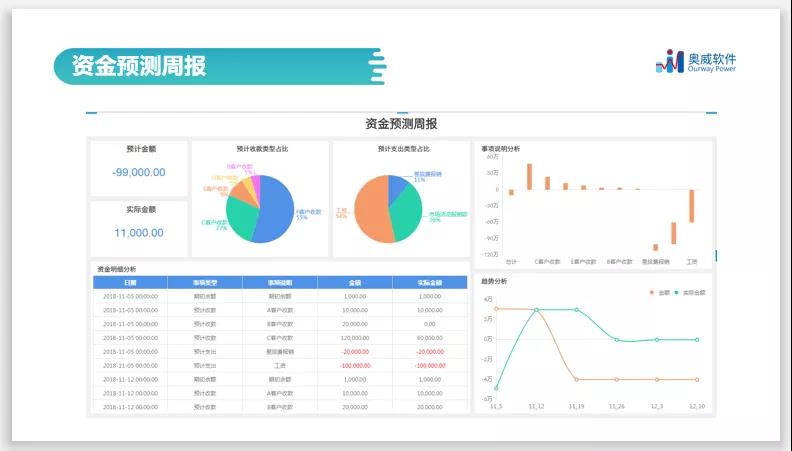Image resolution: width=792 pixels, height=451 pixels.
Task: Click the 实际金额 column header
Action: pos(430,283)
